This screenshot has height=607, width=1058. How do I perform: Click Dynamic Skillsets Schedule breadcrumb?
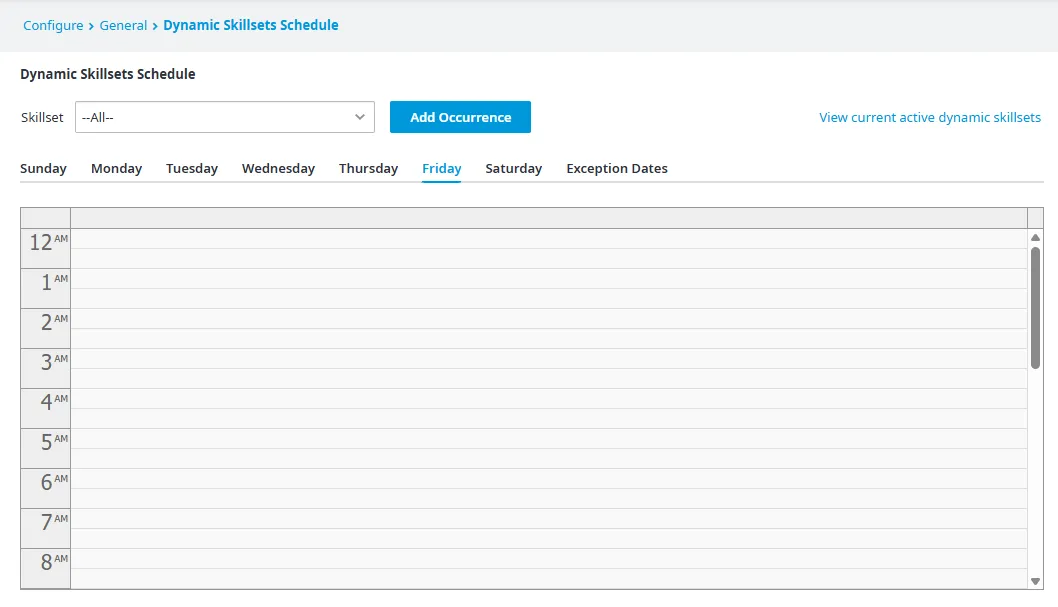[x=250, y=25]
